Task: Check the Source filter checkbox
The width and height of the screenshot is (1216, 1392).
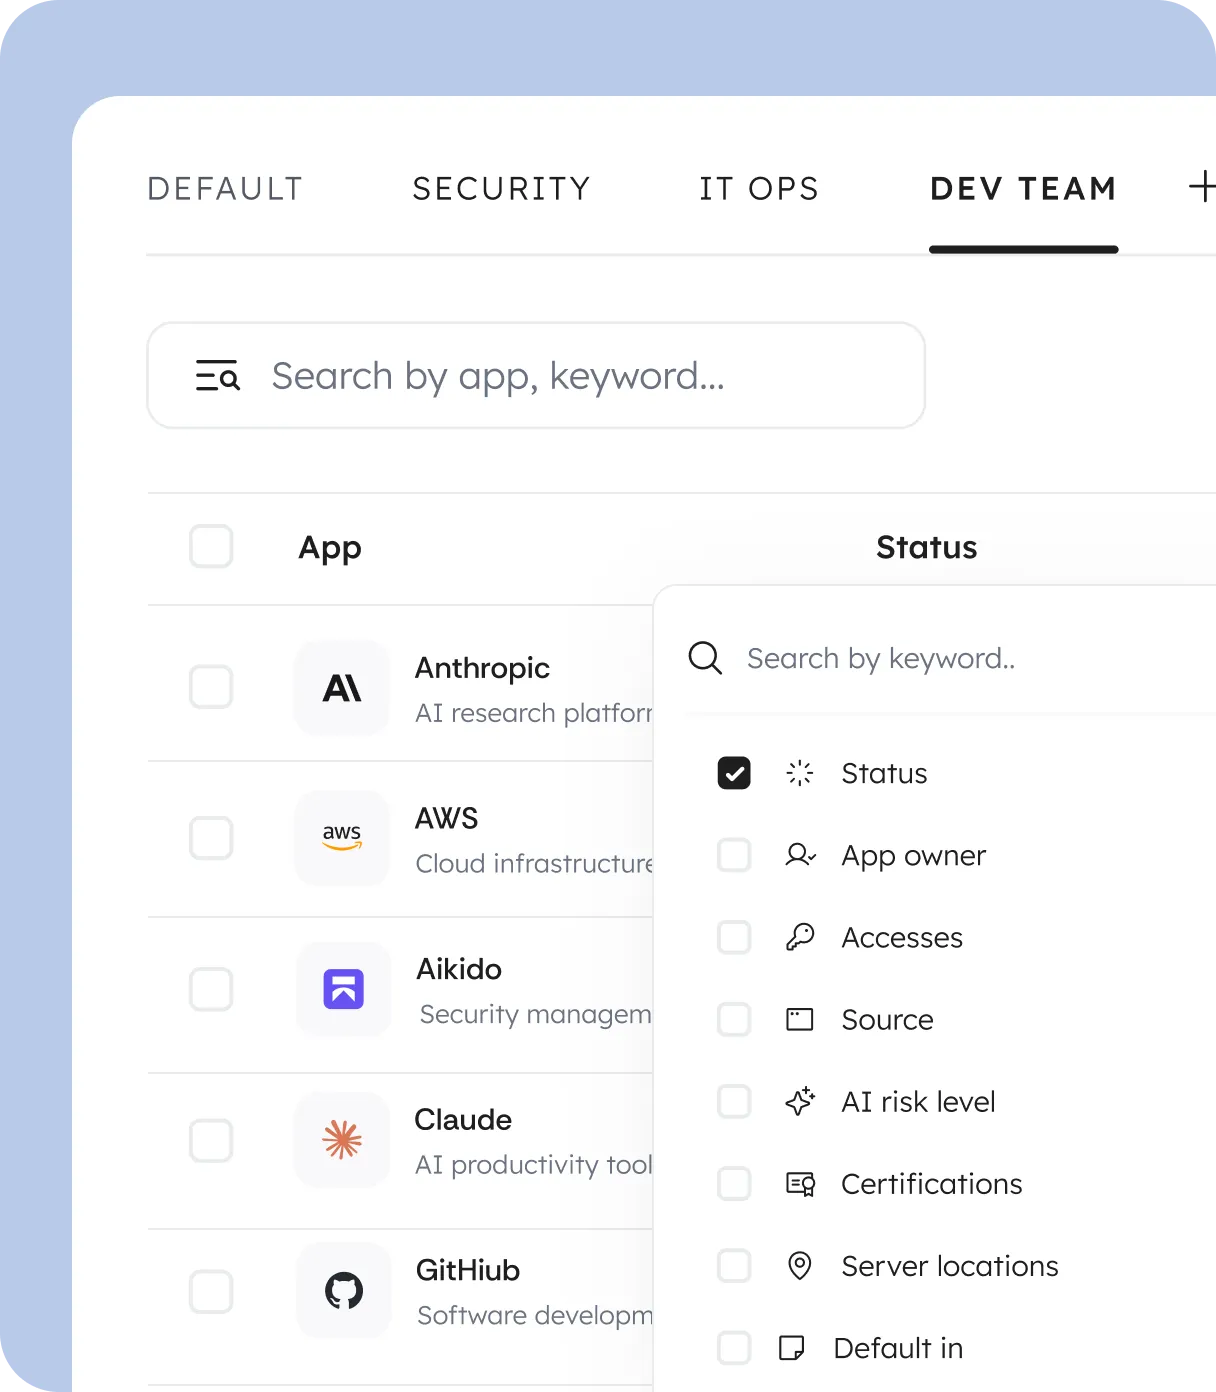Action: click(x=733, y=1019)
